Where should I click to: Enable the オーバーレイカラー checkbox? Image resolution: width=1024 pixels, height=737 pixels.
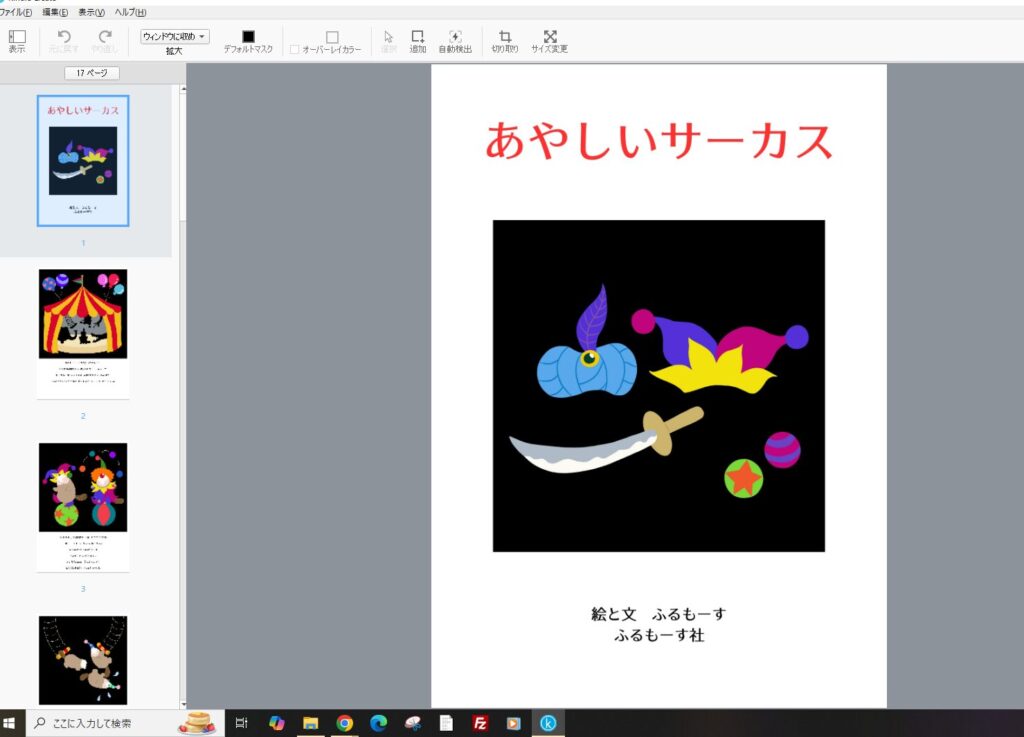pyautogui.click(x=295, y=50)
